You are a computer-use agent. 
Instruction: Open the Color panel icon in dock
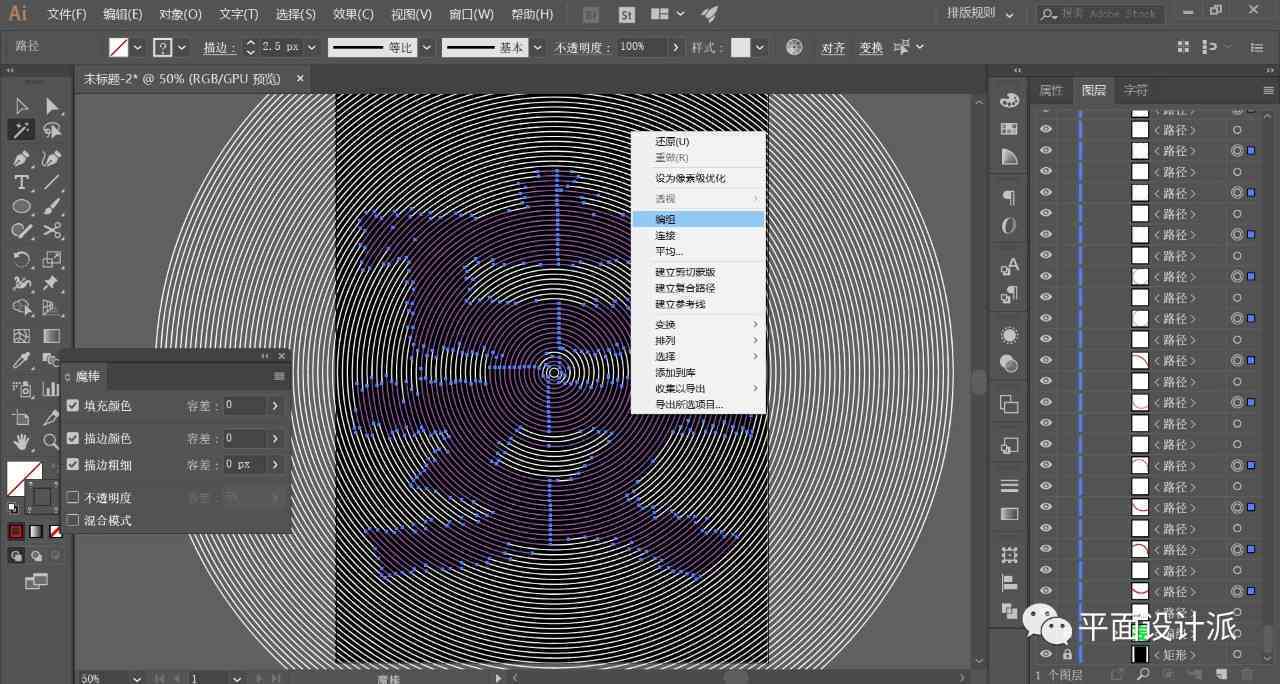1009,101
